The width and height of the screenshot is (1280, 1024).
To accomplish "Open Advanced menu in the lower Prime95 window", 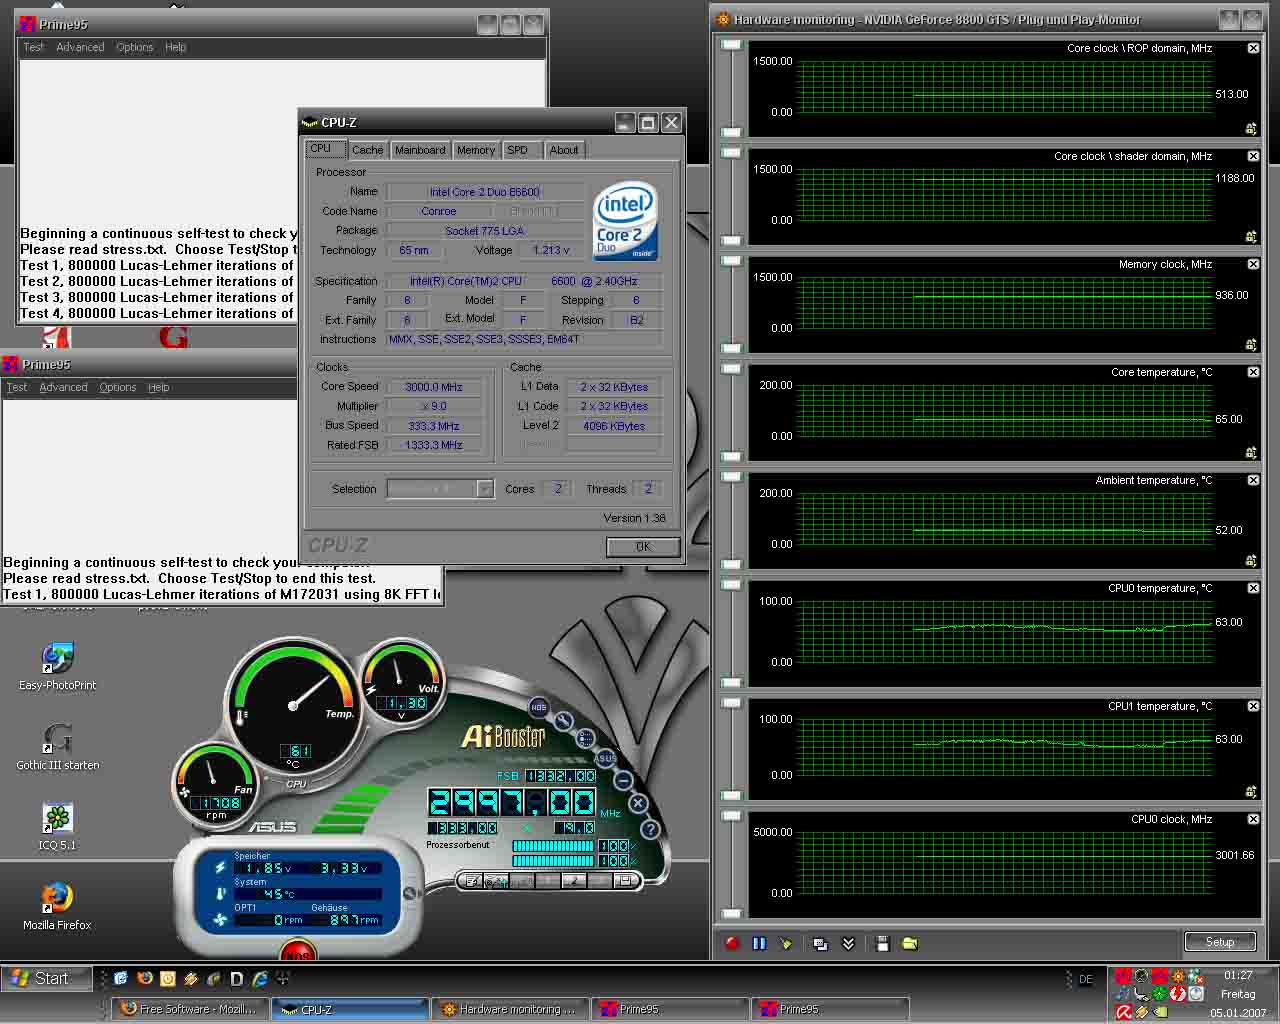I will click(x=63, y=387).
